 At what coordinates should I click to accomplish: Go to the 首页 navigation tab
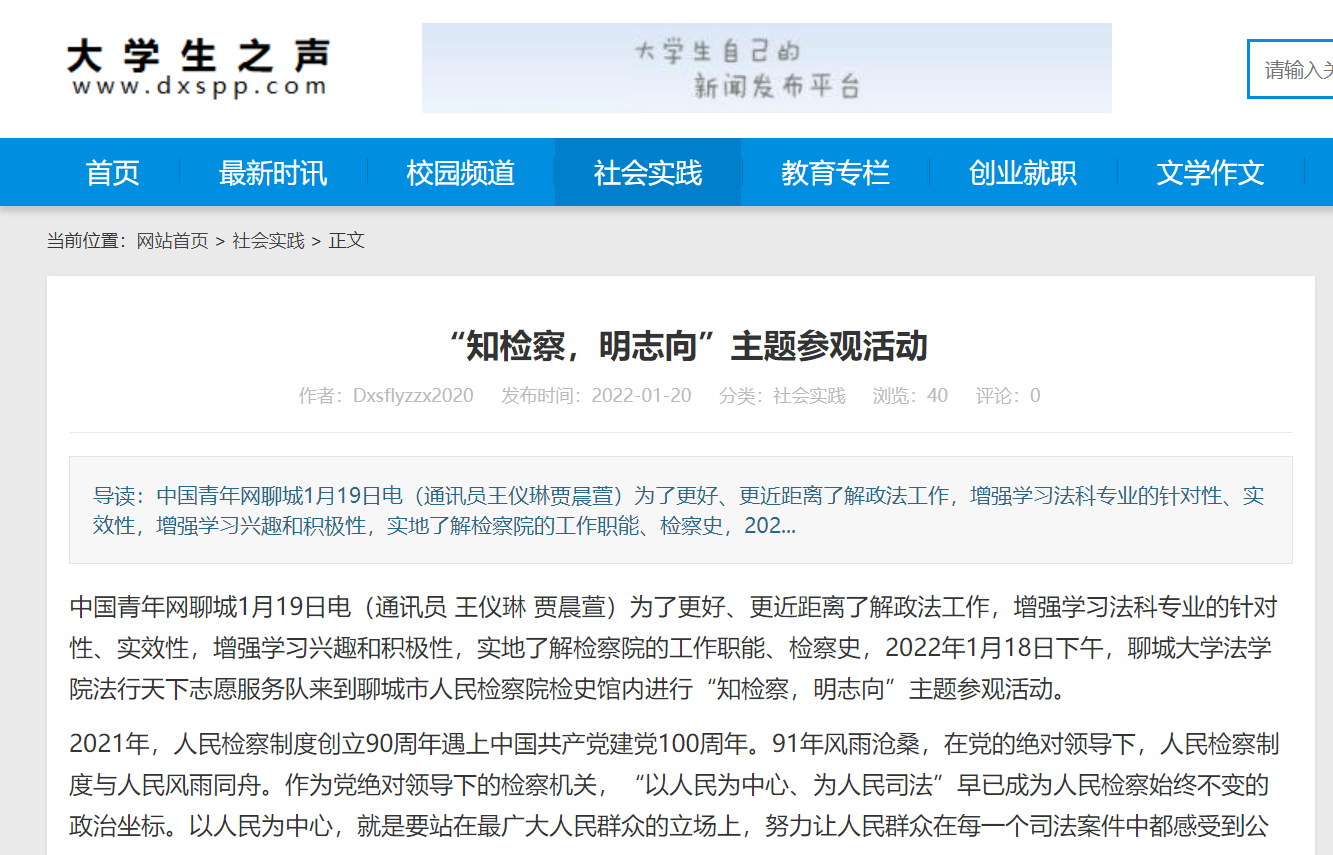click(113, 173)
